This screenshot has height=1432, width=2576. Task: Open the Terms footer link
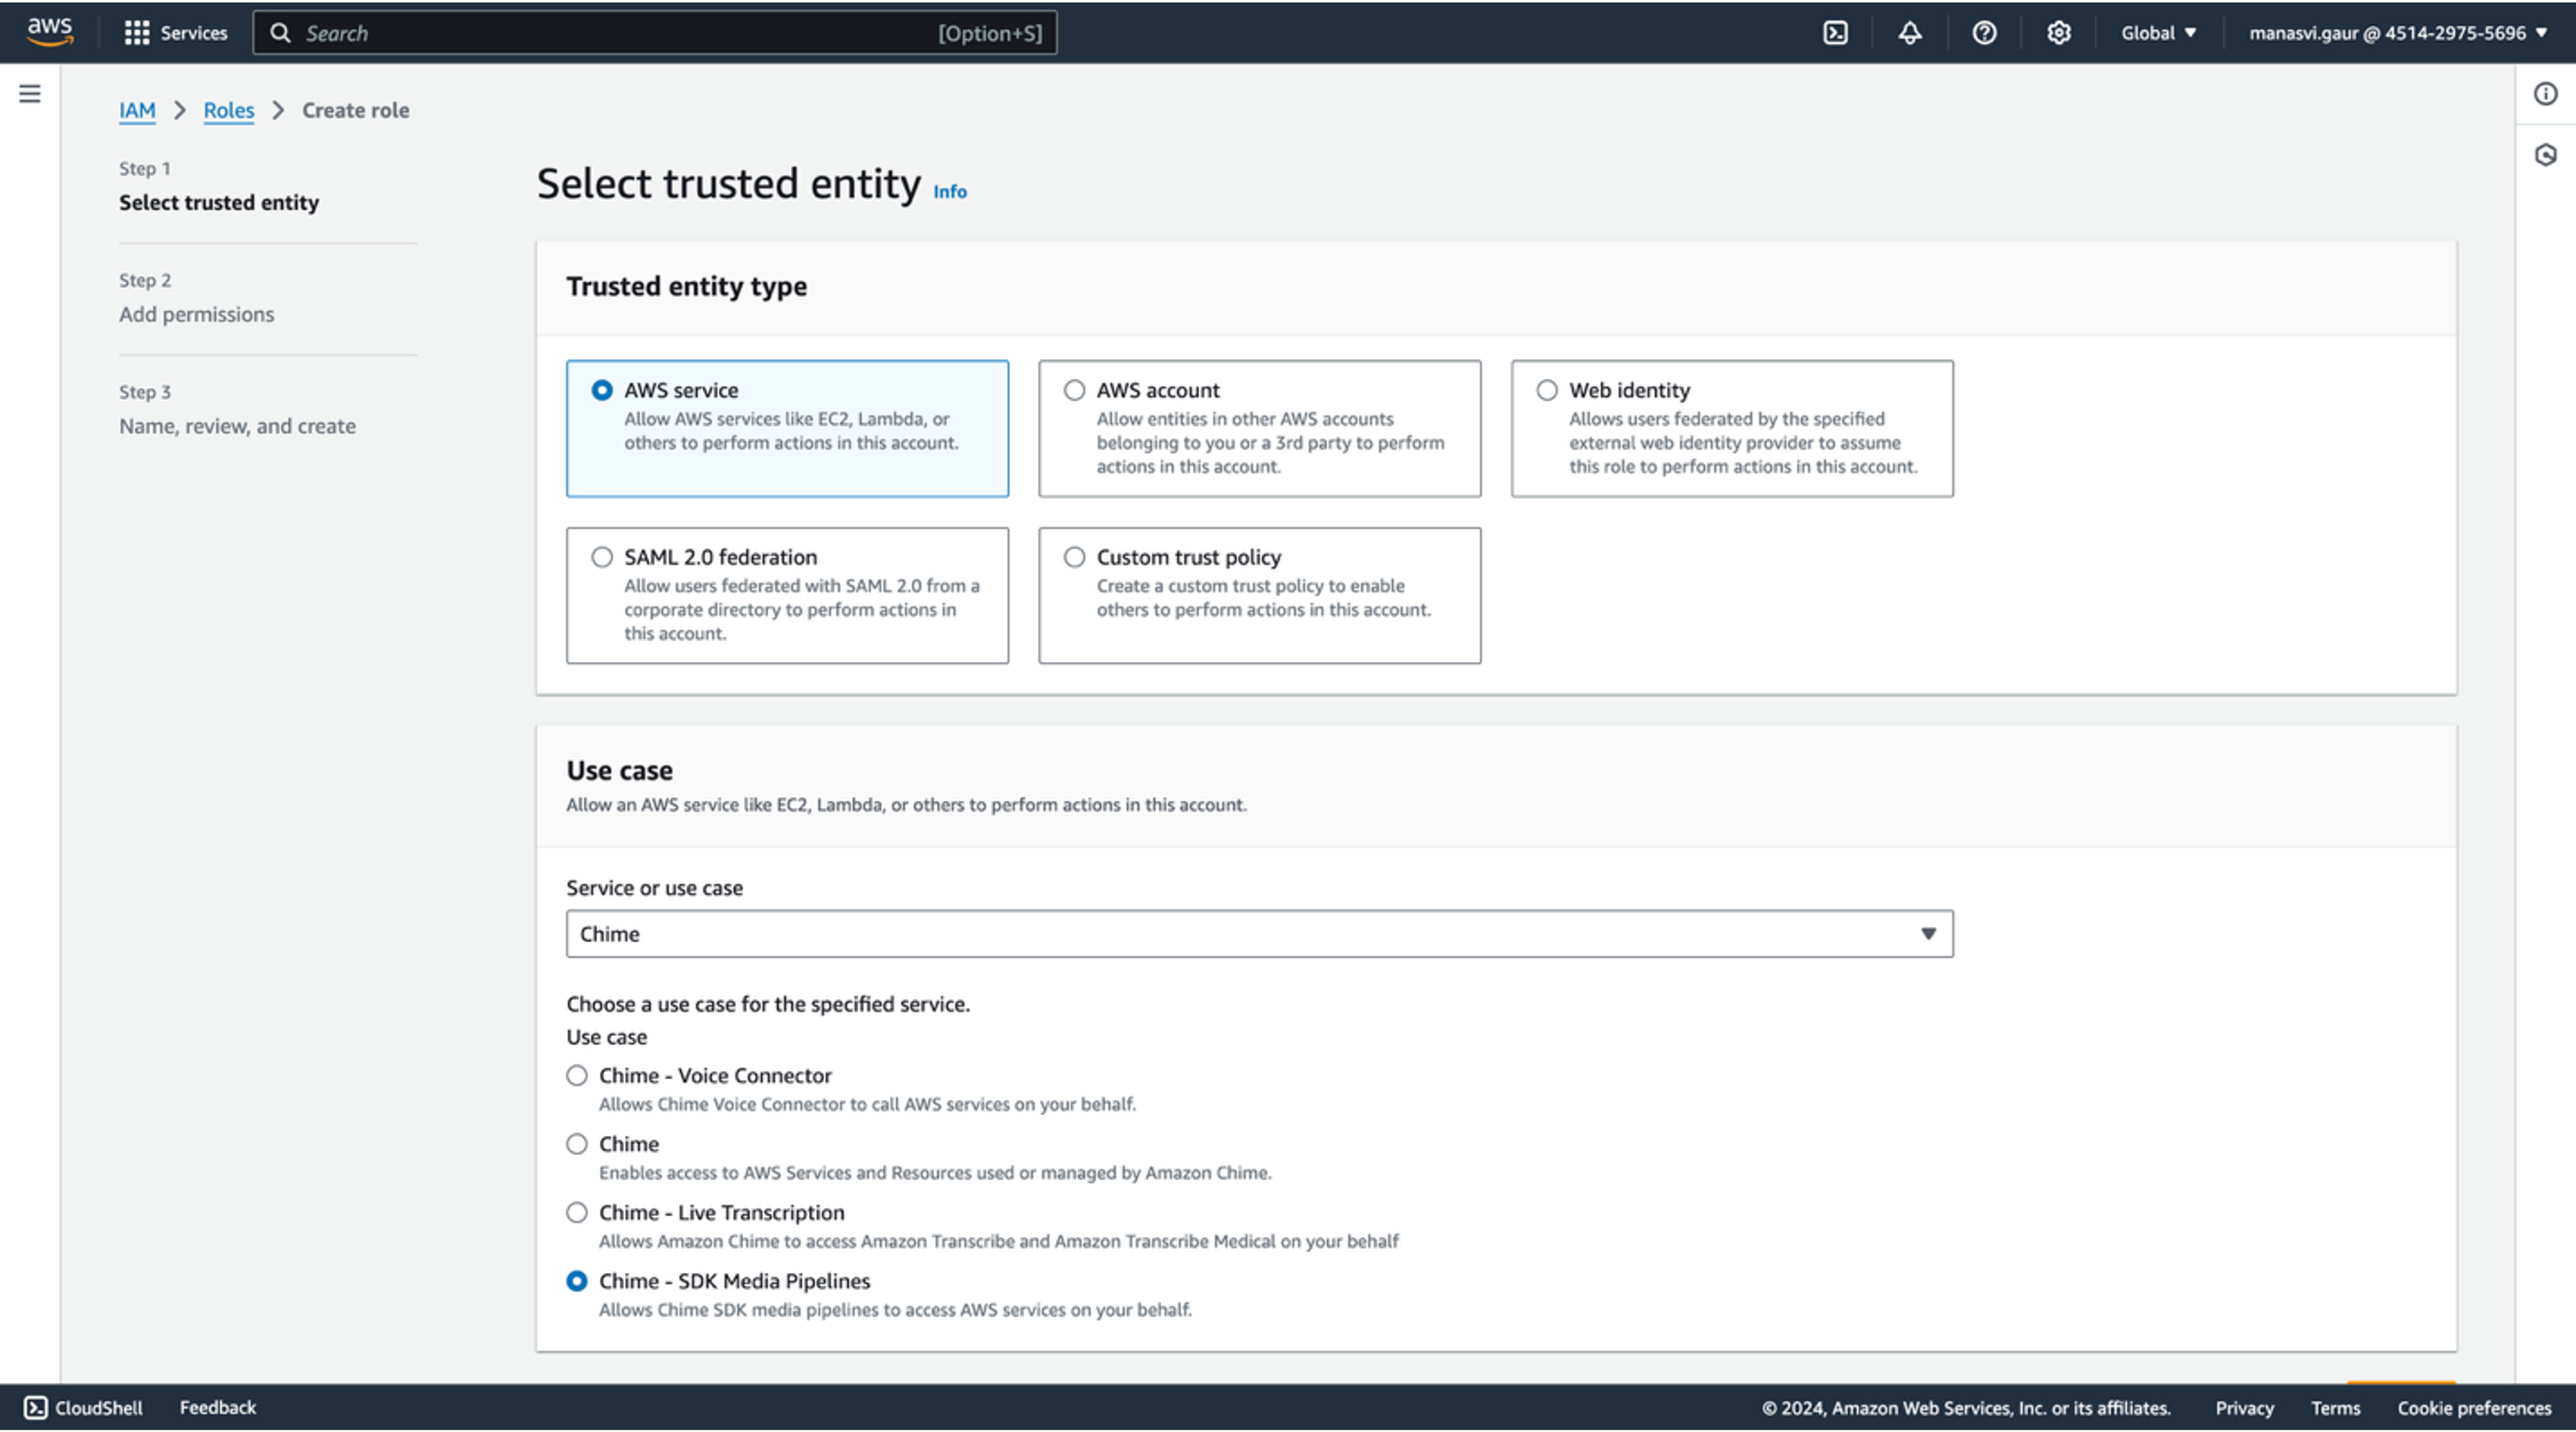click(x=2335, y=1408)
